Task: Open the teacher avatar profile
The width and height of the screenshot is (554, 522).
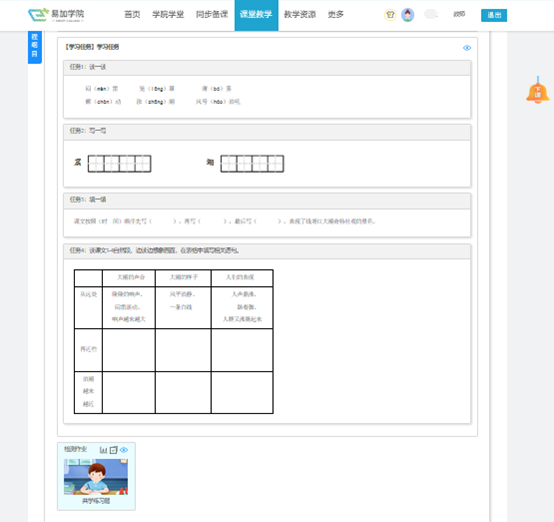Action: (x=408, y=15)
